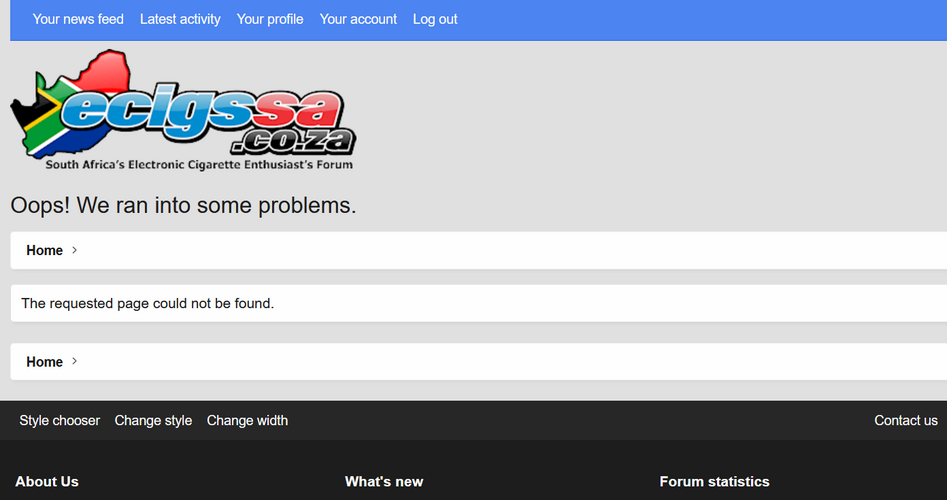Open the Style chooser
Viewport: 947px width, 500px height.
pos(60,420)
